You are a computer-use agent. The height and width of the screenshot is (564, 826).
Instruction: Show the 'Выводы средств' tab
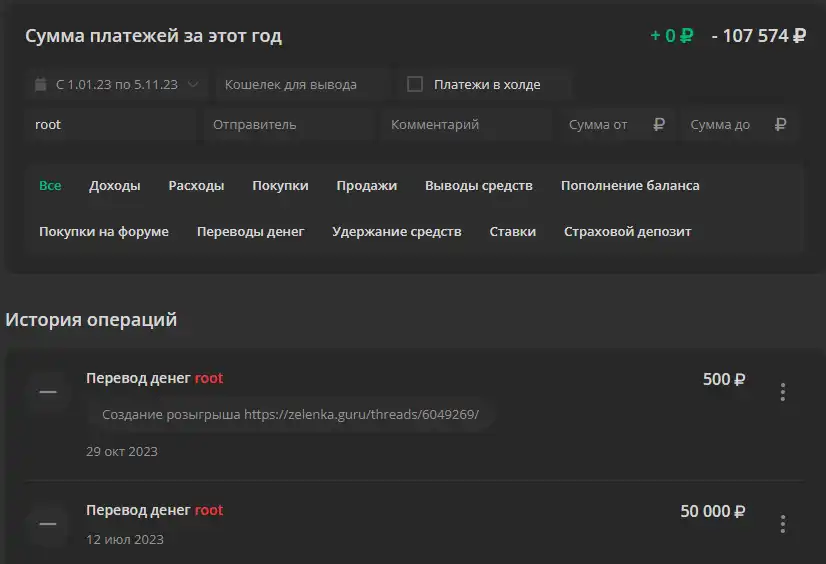(479, 185)
